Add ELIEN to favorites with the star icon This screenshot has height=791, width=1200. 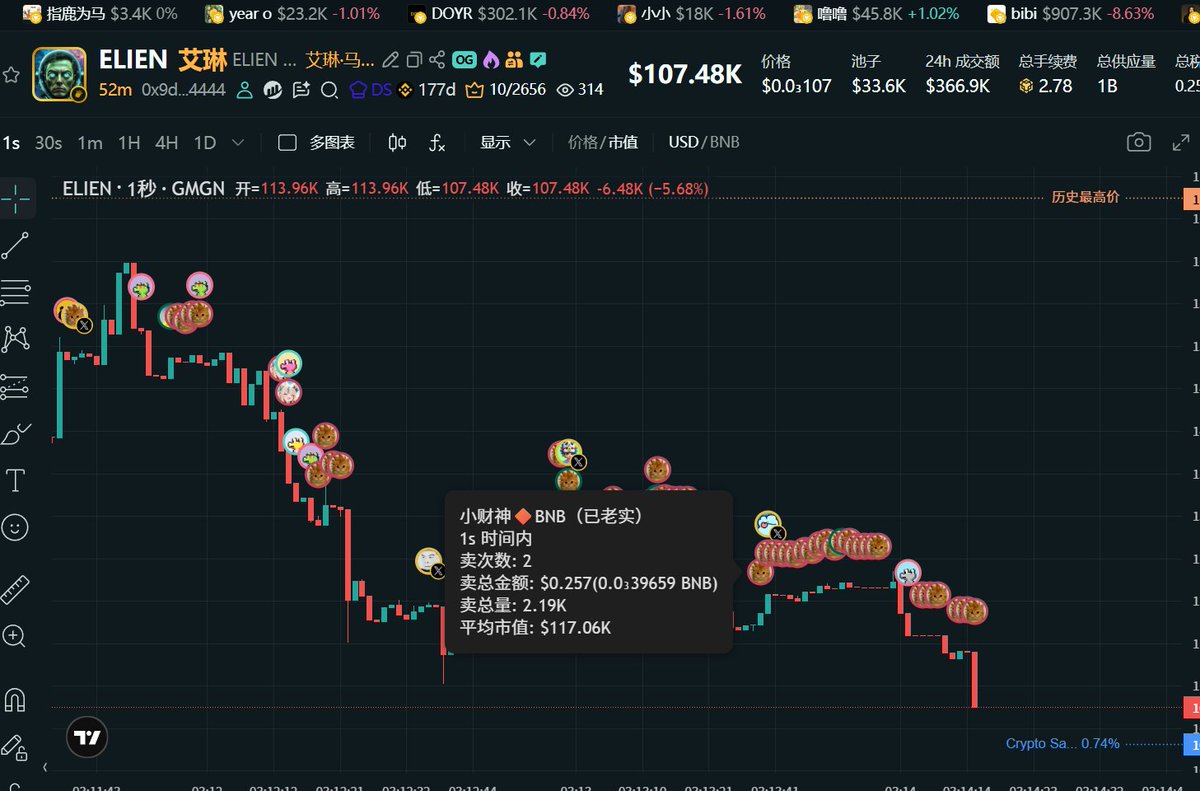[11, 75]
